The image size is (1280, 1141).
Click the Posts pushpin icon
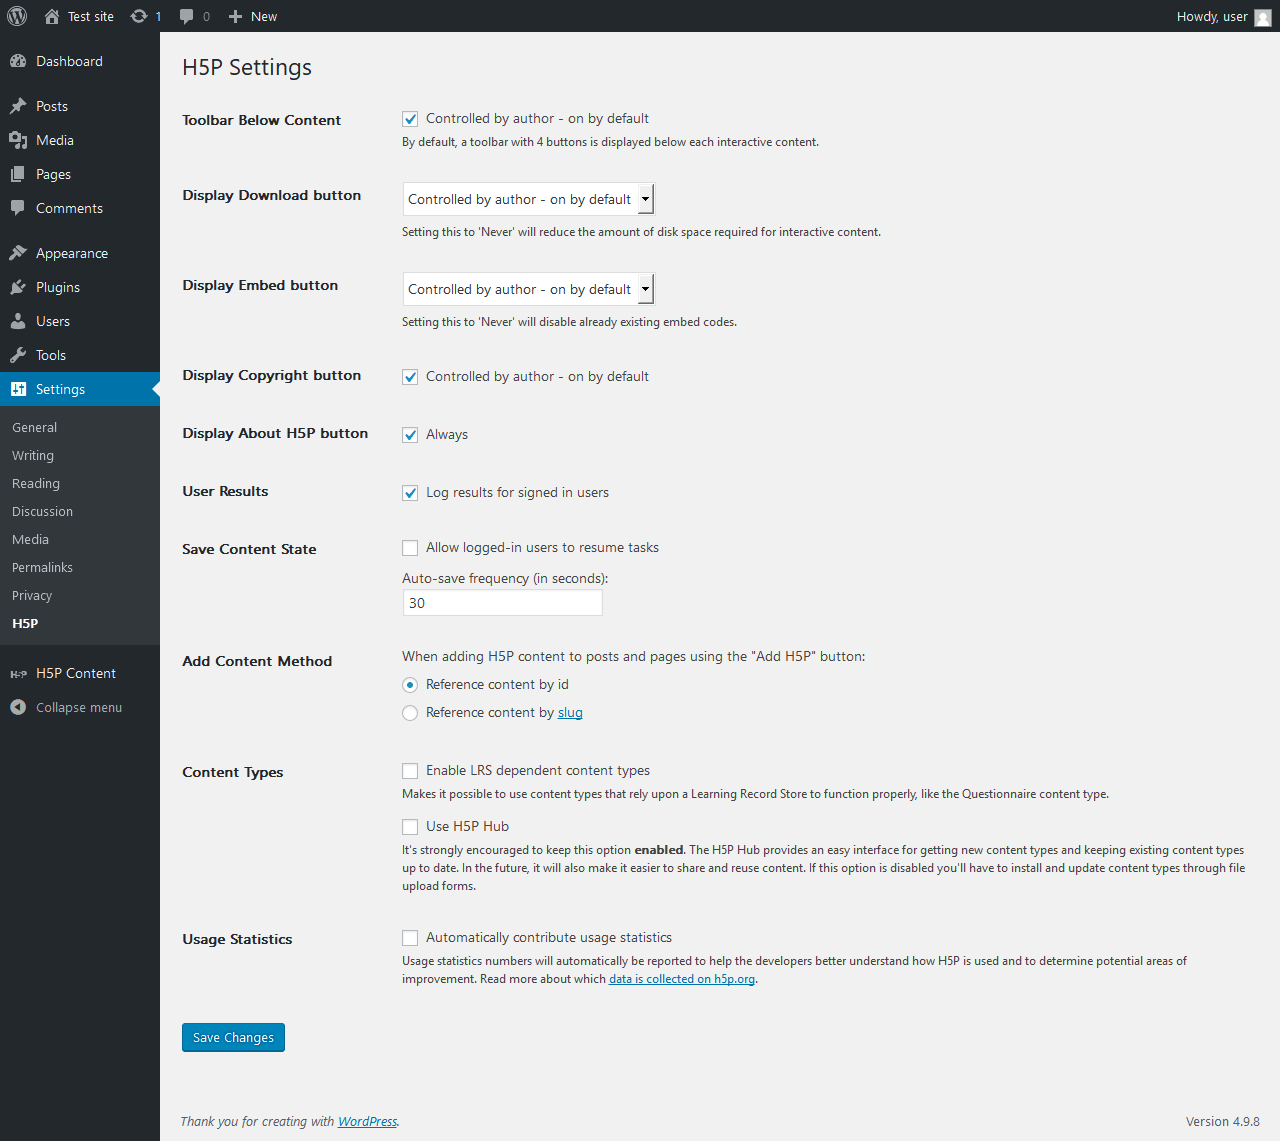point(18,106)
